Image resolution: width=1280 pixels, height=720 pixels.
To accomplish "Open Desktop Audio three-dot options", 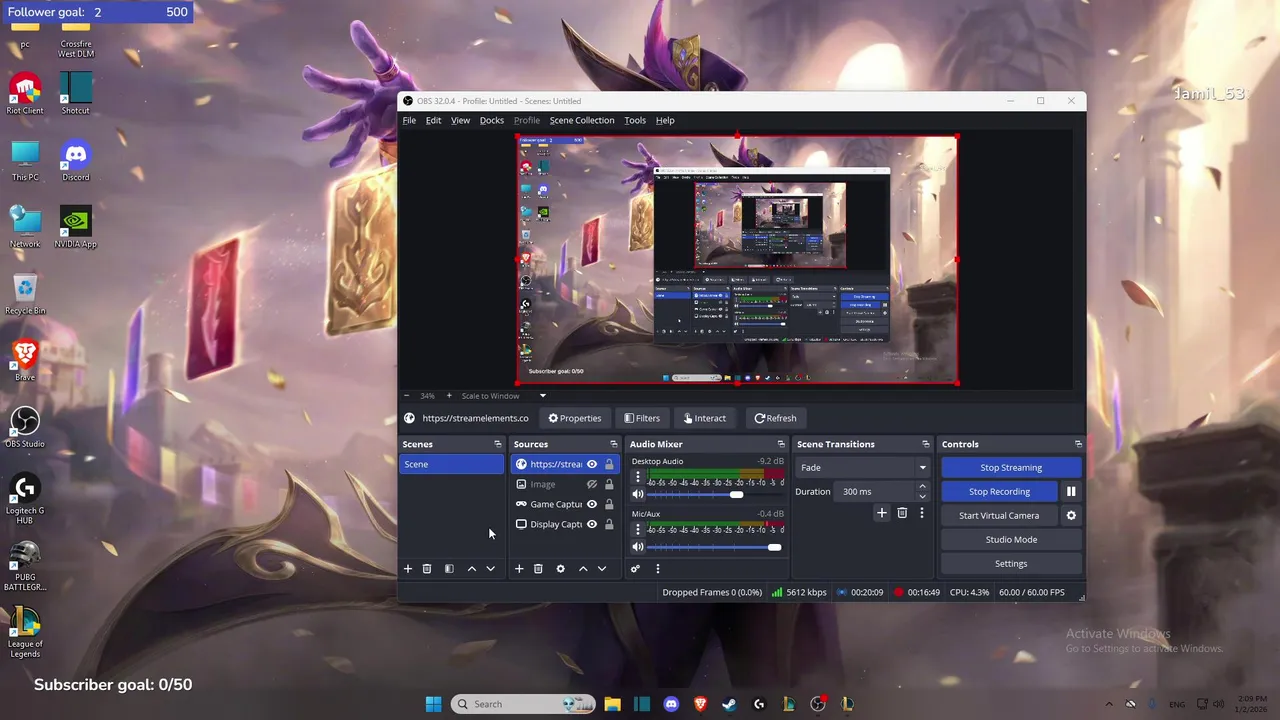I will point(638,477).
